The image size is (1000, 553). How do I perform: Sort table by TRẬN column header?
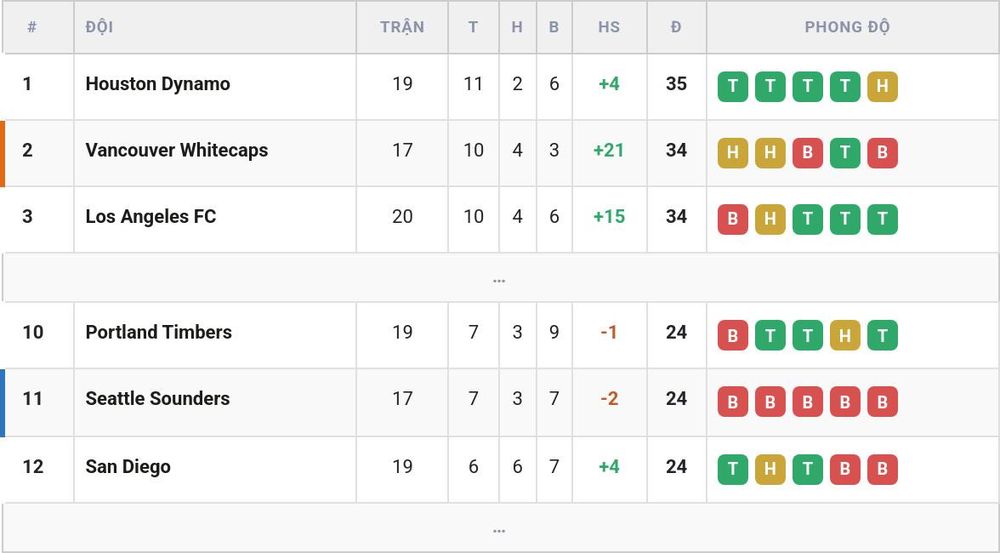tap(402, 27)
